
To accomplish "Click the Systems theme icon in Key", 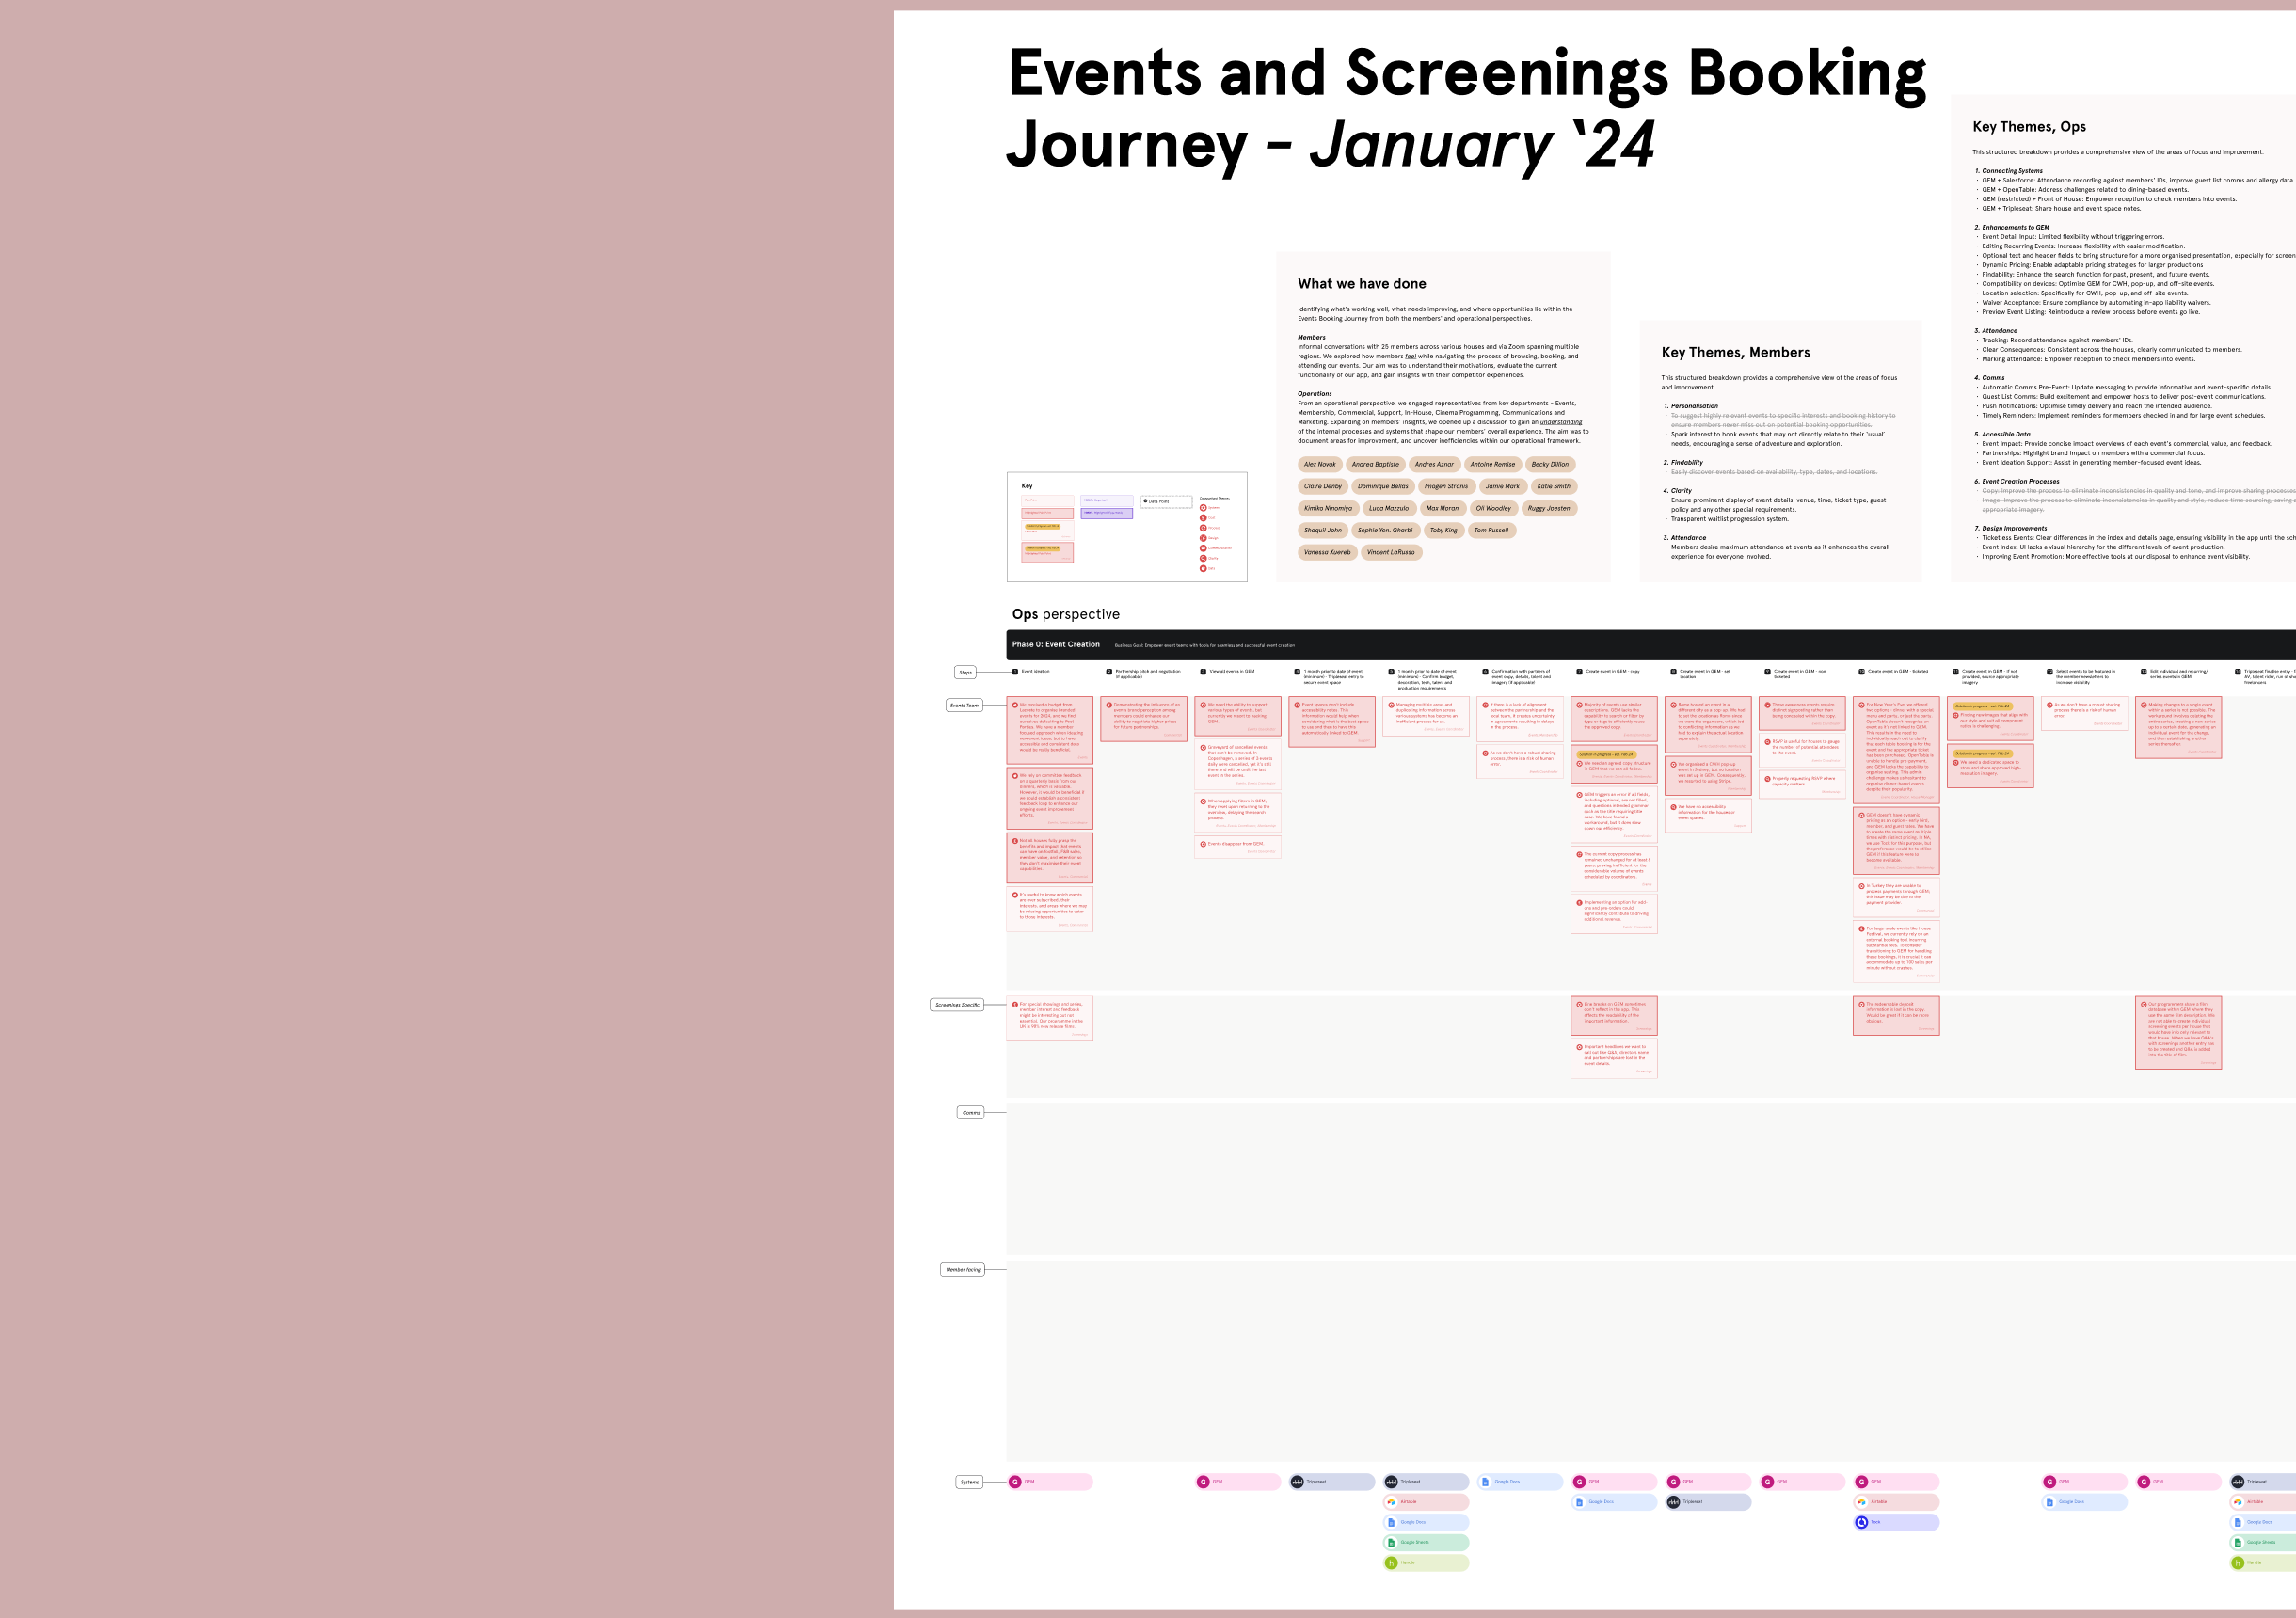I will 1203,508.
